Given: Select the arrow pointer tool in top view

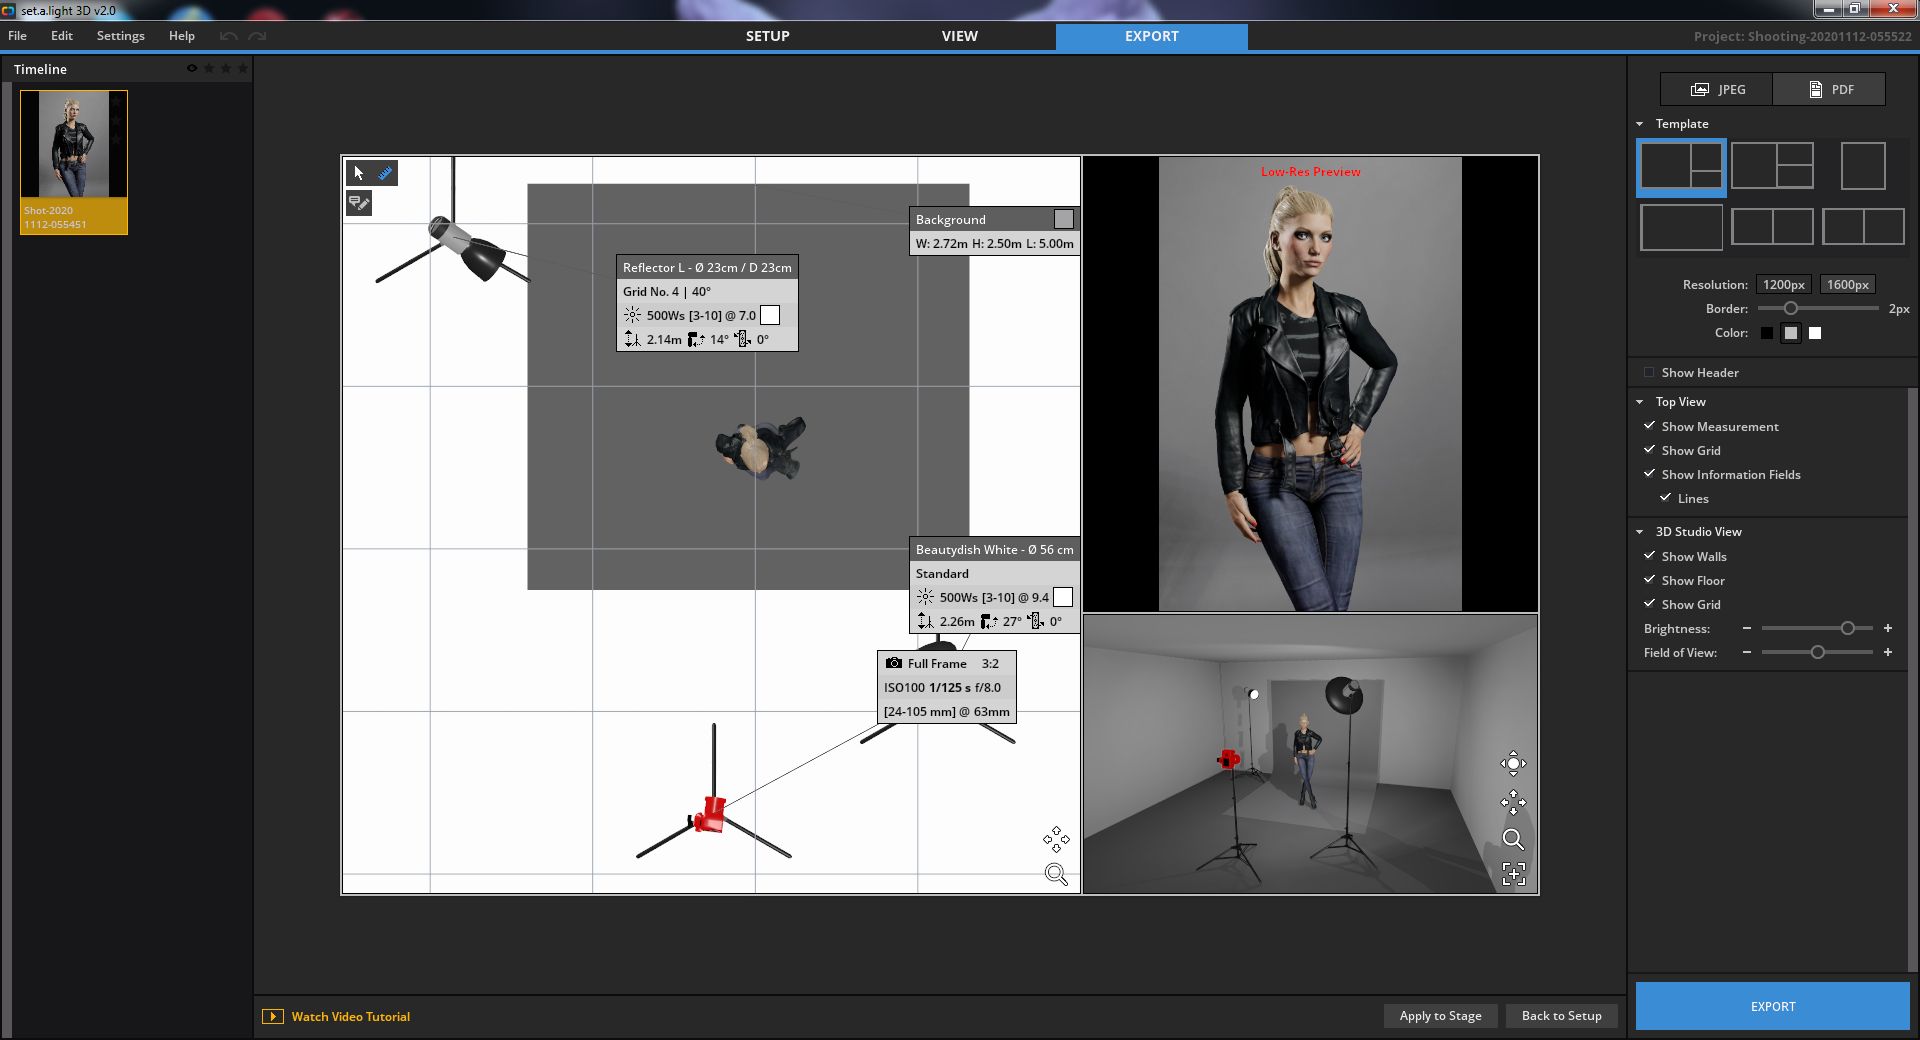Looking at the screenshot, I should (359, 173).
